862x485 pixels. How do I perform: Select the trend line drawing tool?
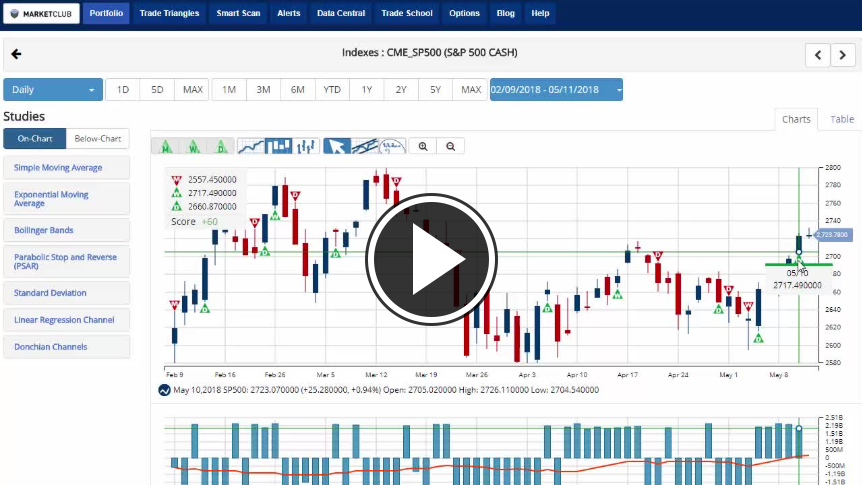365,146
